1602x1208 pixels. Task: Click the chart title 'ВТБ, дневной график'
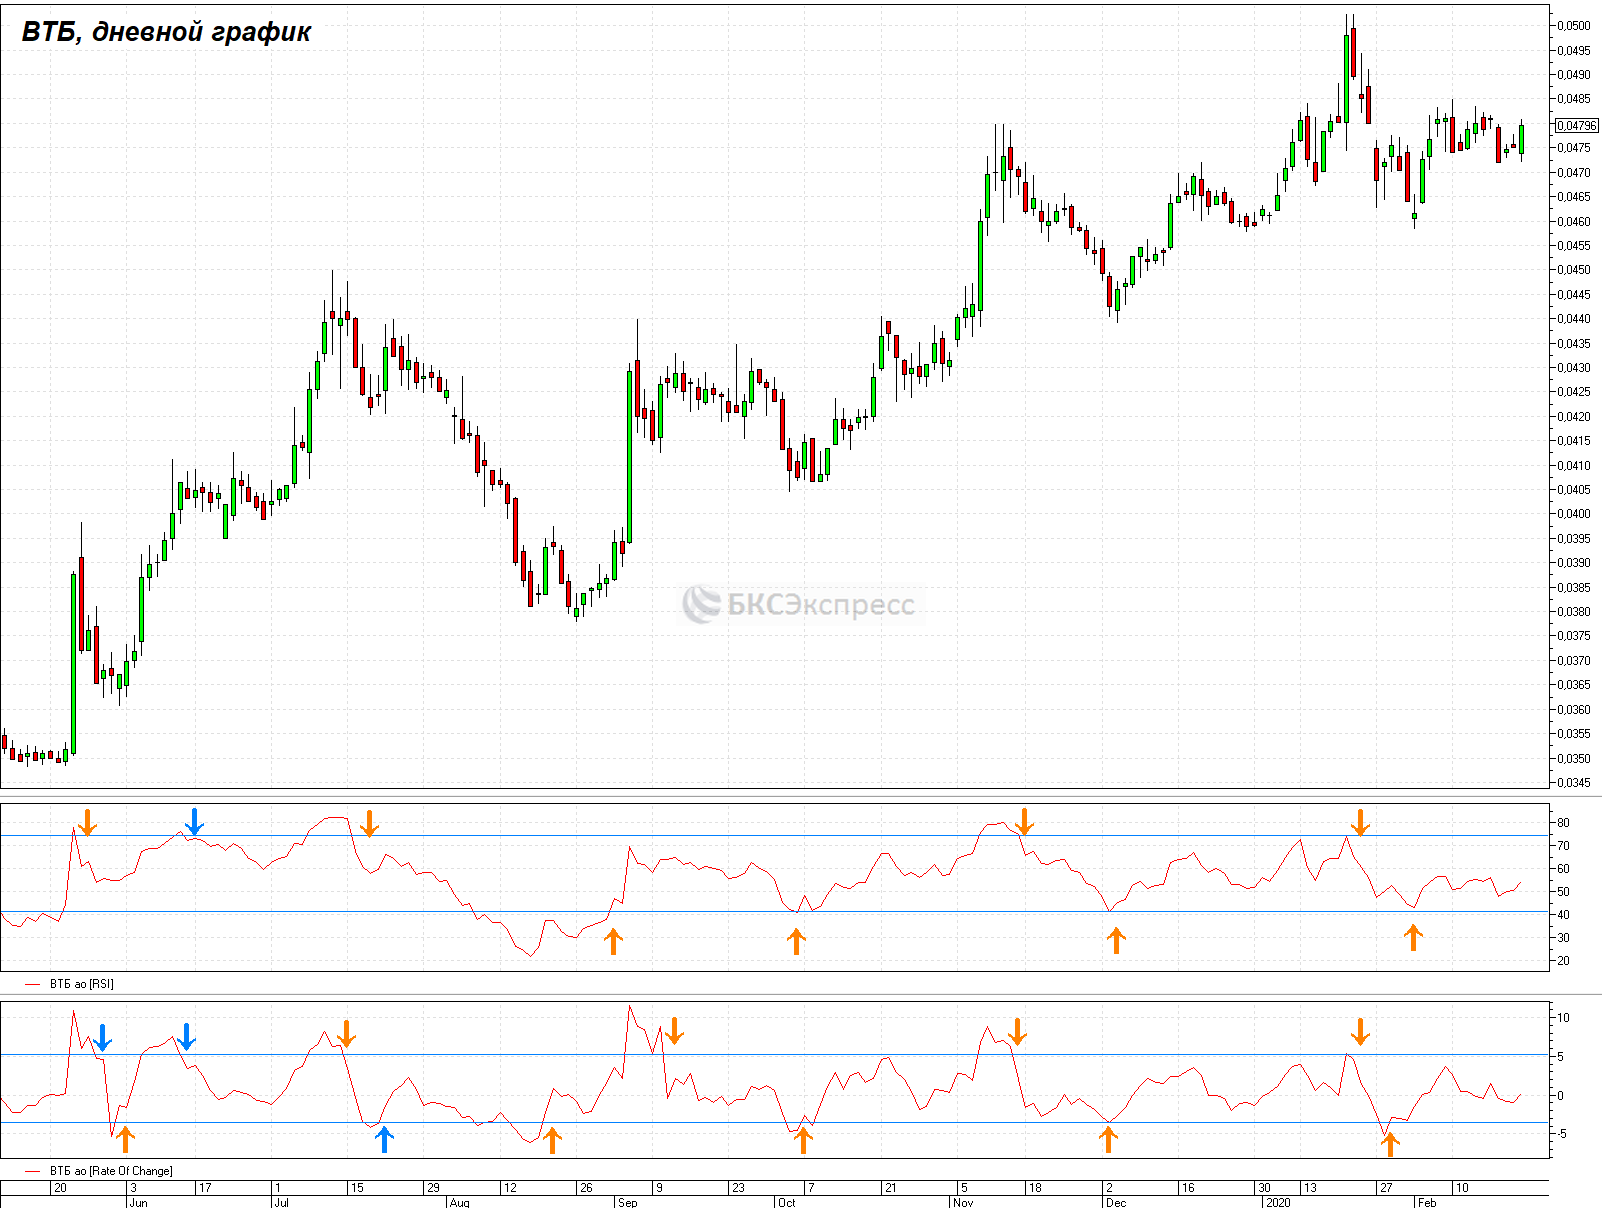[166, 32]
